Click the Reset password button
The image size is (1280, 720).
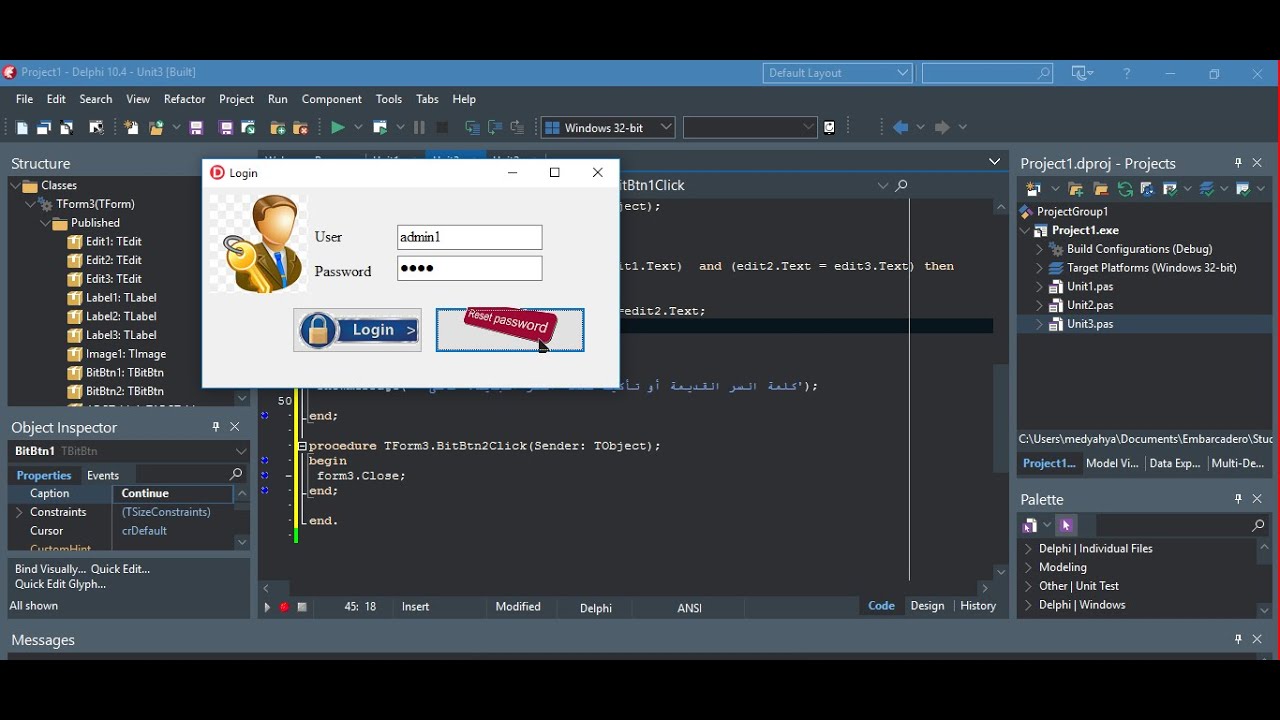(511, 331)
